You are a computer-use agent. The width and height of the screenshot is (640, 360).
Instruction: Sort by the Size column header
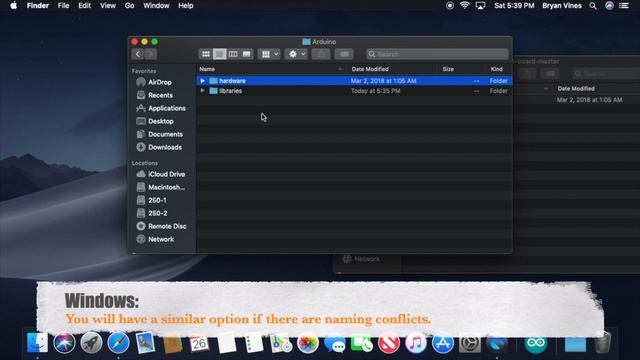pos(448,69)
